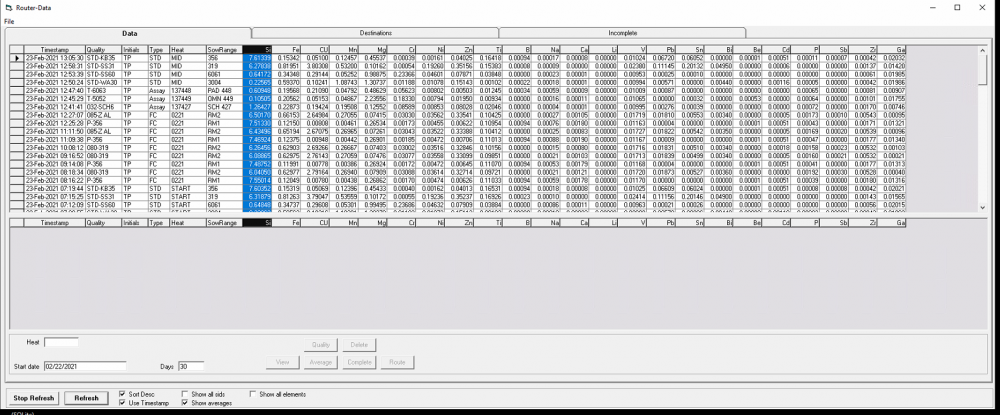
Task: Click the Timestamp header in lower grid
Action: 55,222
